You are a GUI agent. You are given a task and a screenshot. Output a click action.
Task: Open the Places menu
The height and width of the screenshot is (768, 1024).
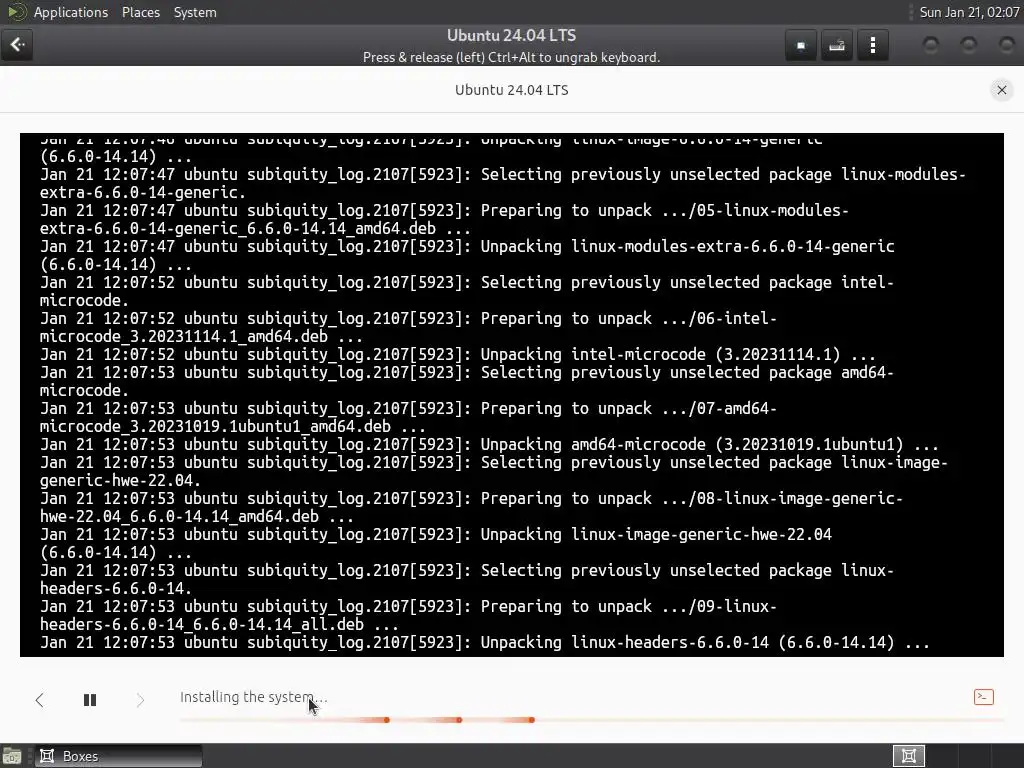click(x=140, y=12)
